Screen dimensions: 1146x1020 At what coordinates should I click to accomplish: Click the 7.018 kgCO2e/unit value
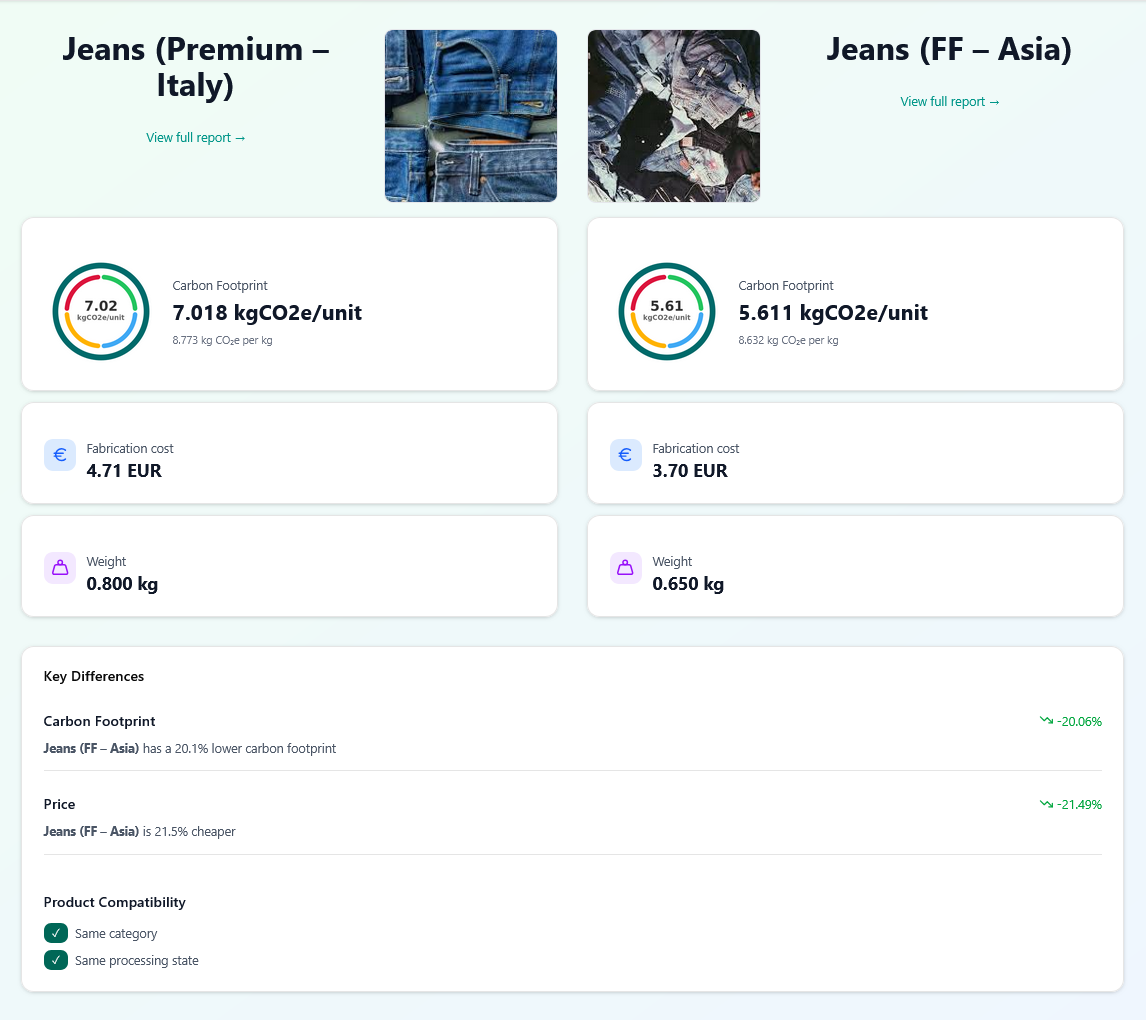coord(267,313)
